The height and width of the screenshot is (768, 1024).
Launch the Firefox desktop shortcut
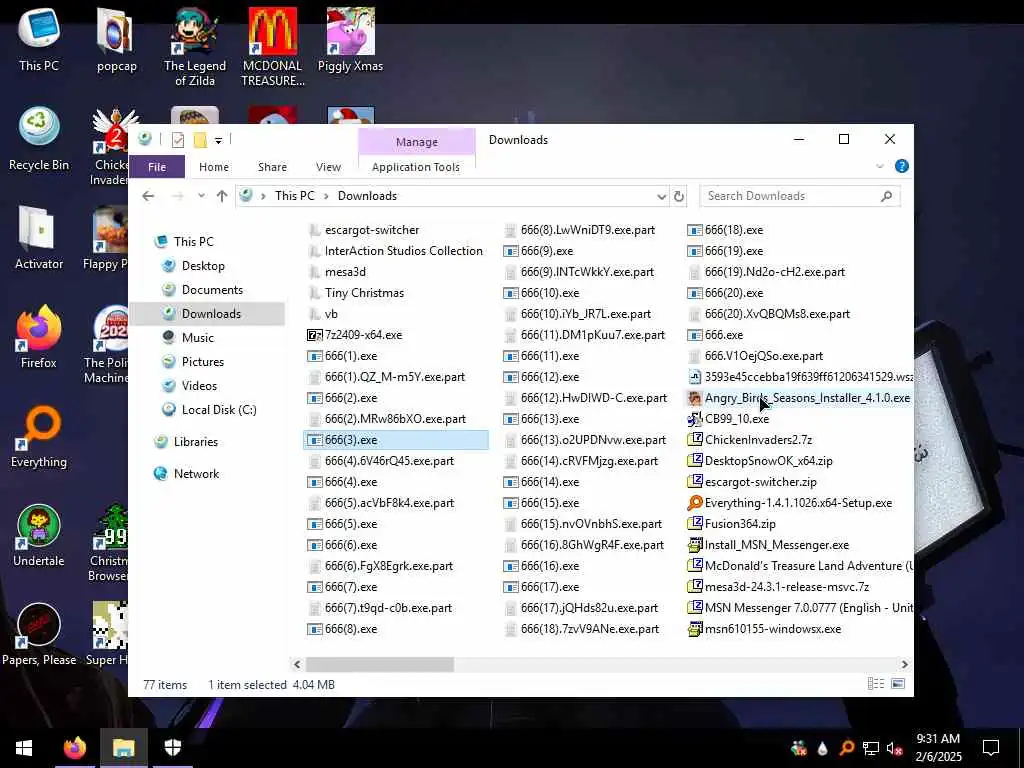tap(39, 337)
